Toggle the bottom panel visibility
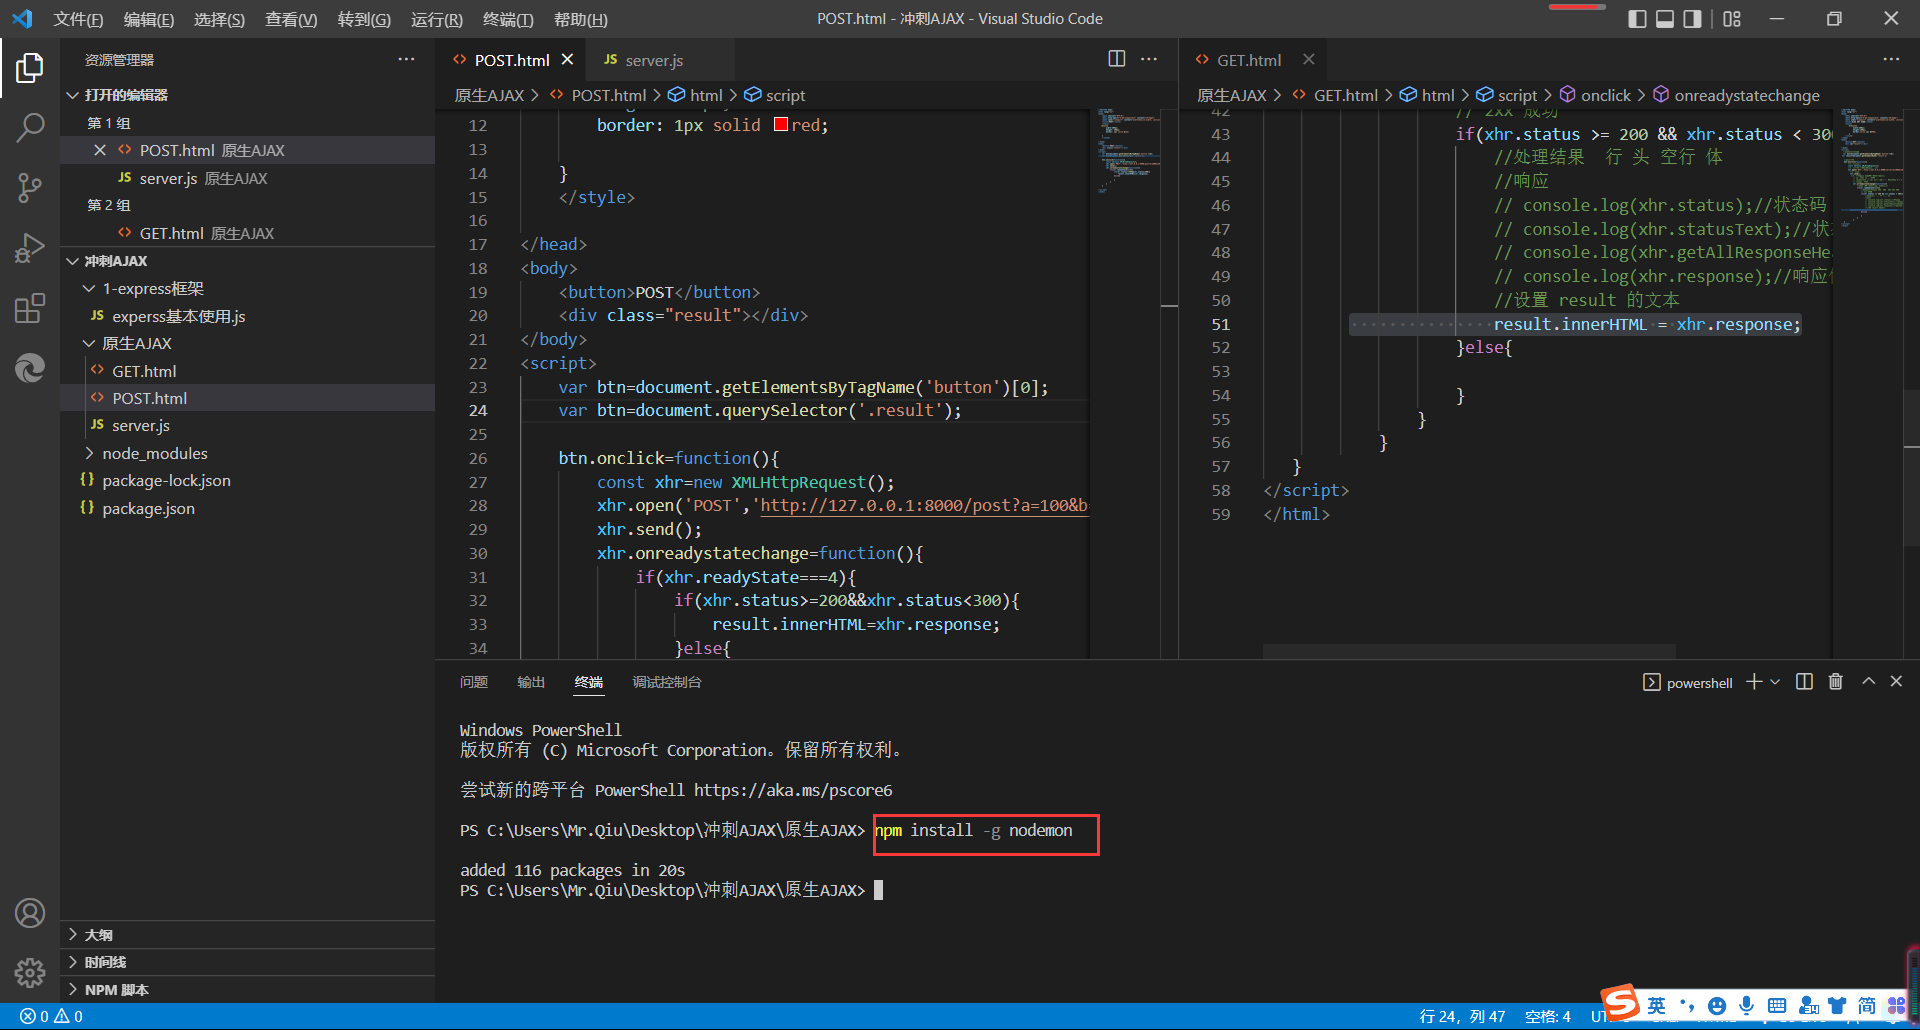This screenshot has width=1920, height=1030. click(x=1665, y=18)
